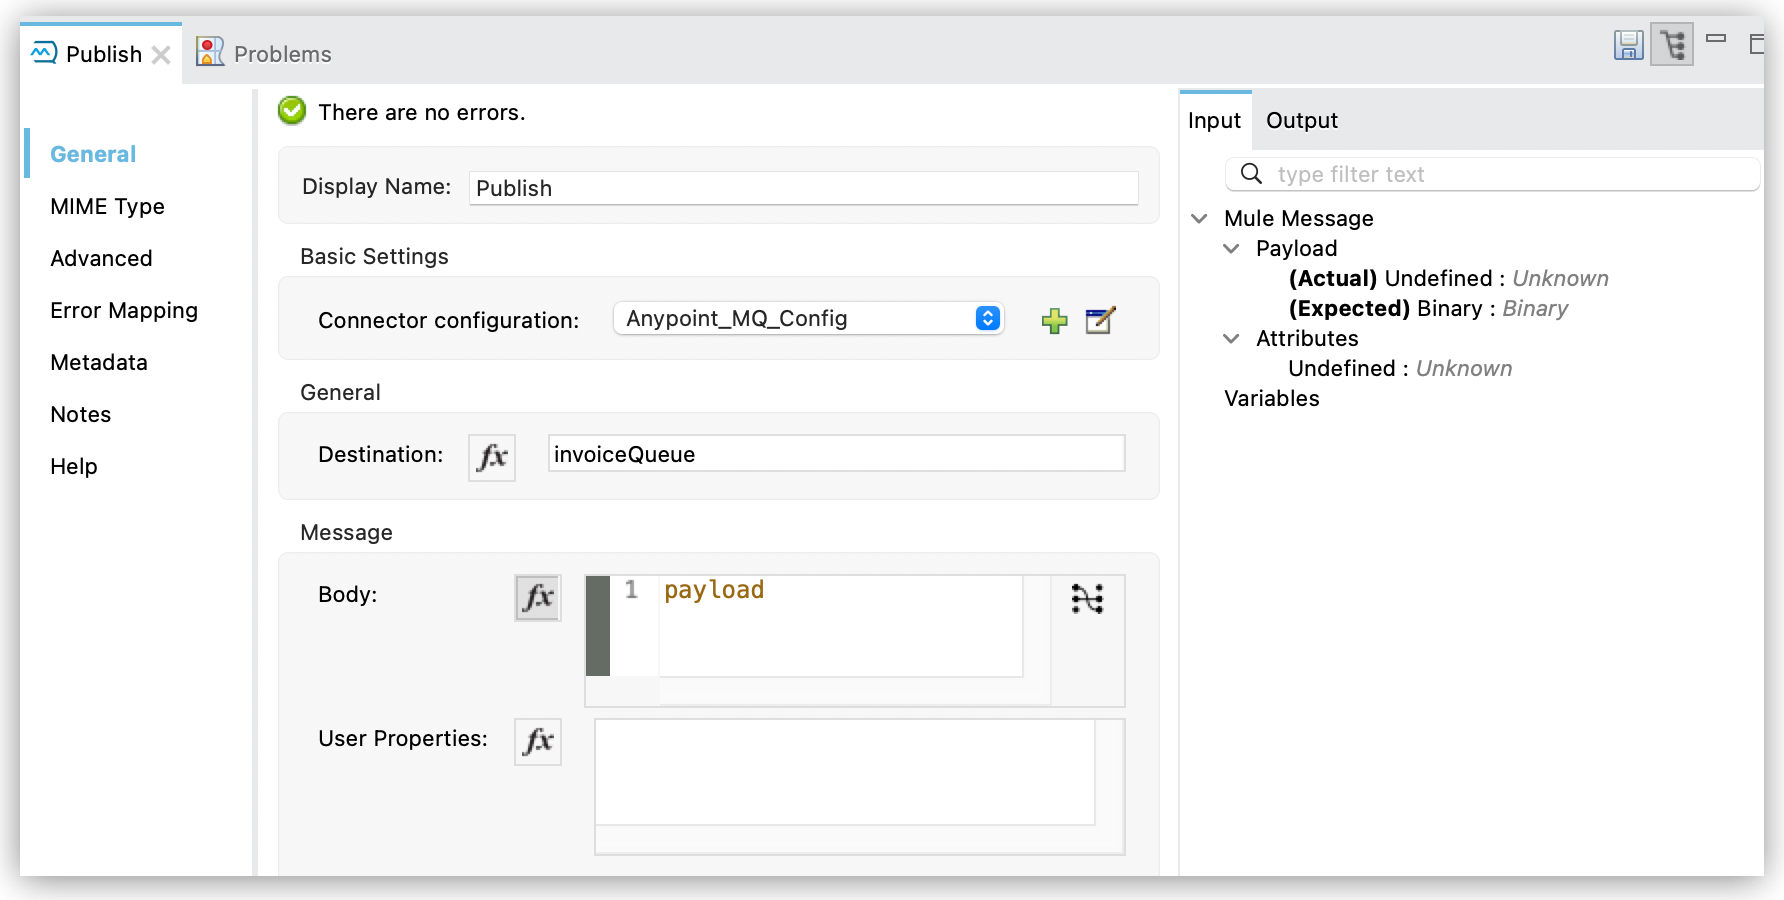Toggle expression mode for User Properties
This screenshot has width=1784, height=900.
click(537, 742)
